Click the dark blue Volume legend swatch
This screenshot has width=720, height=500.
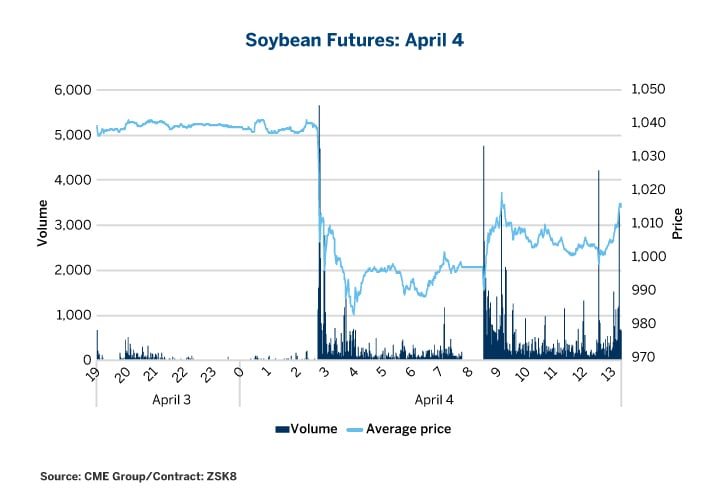pyautogui.click(x=281, y=429)
